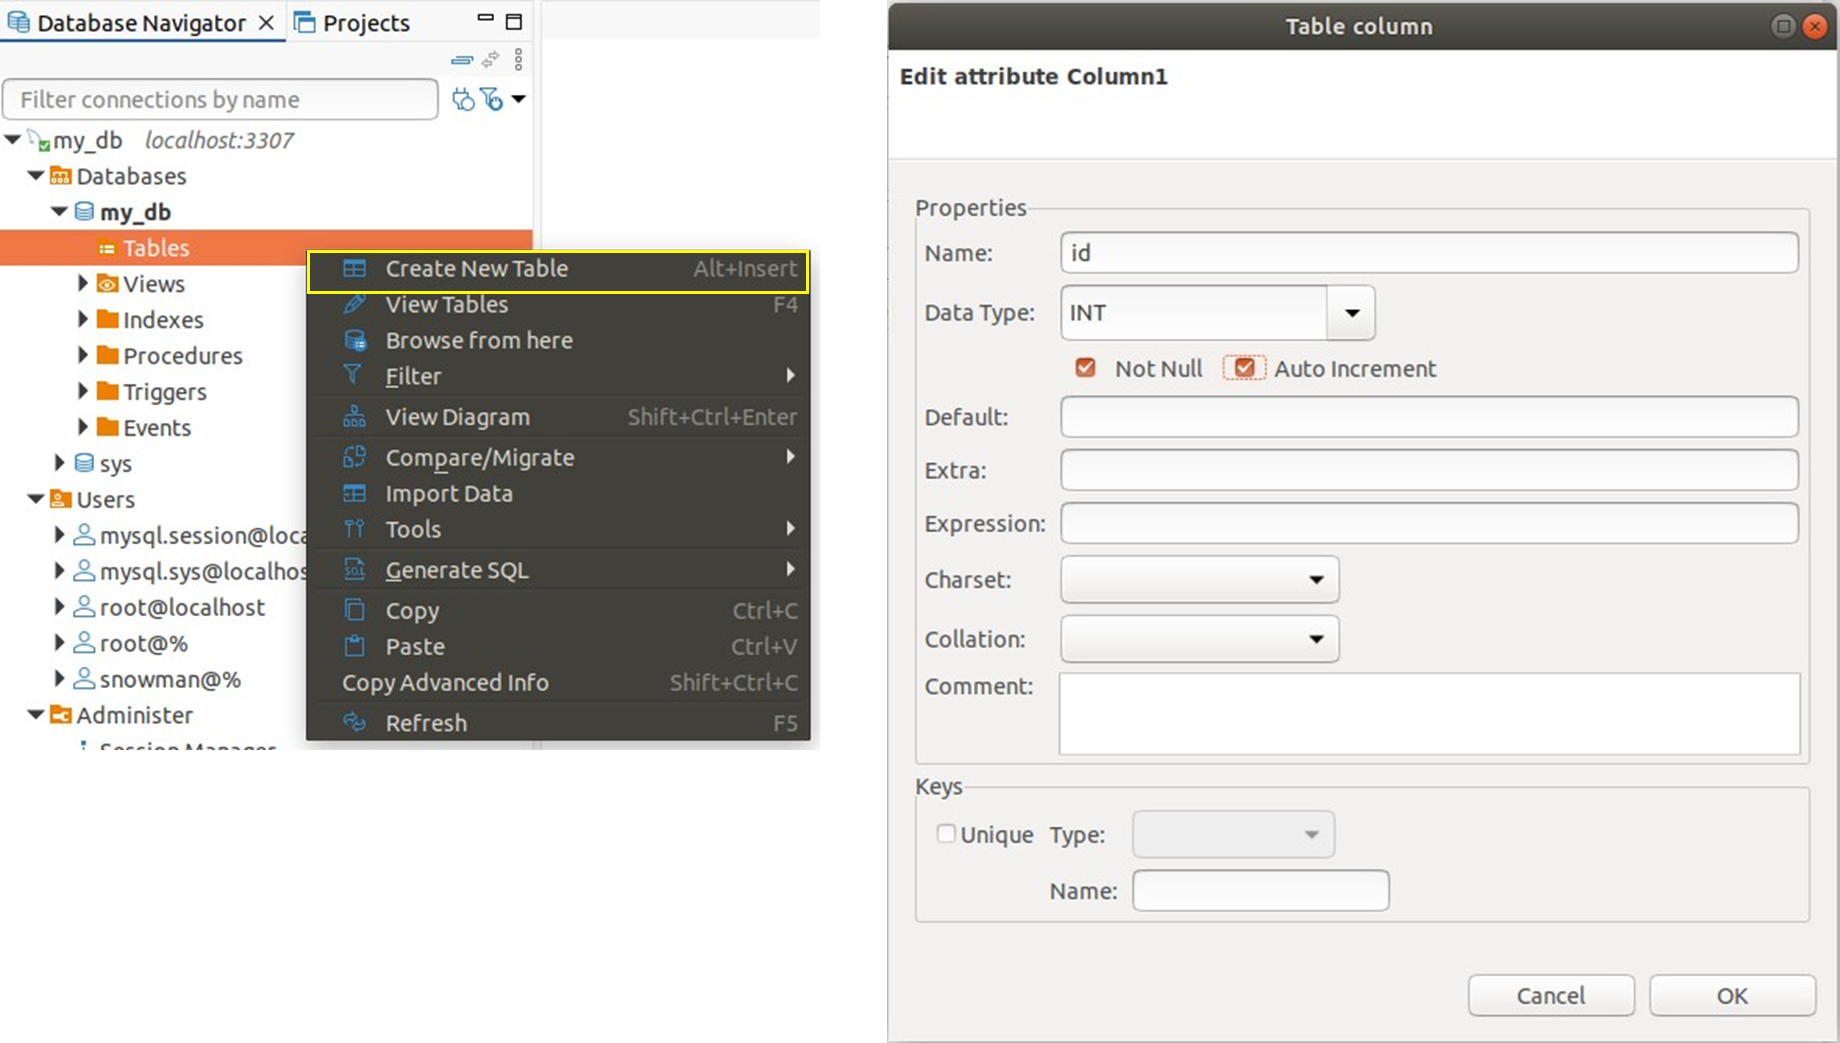Open the Tools submenu
The height and width of the screenshot is (1043, 1840).
[x=558, y=530]
